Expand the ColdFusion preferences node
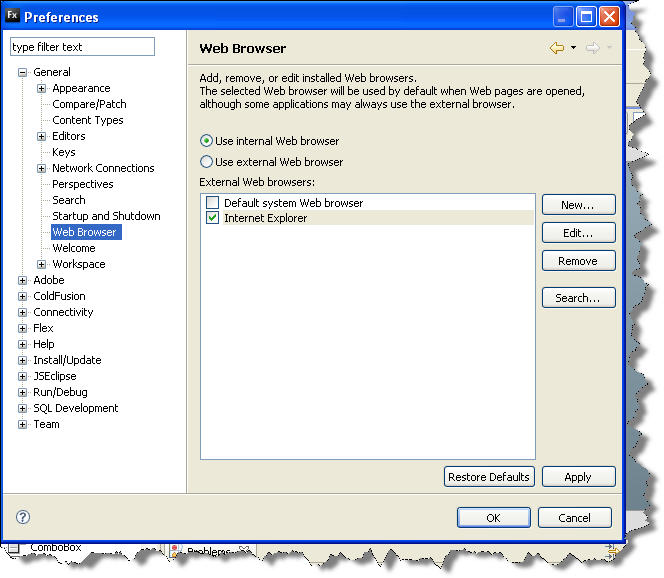664x578 pixels. click(x=22, y=296)
